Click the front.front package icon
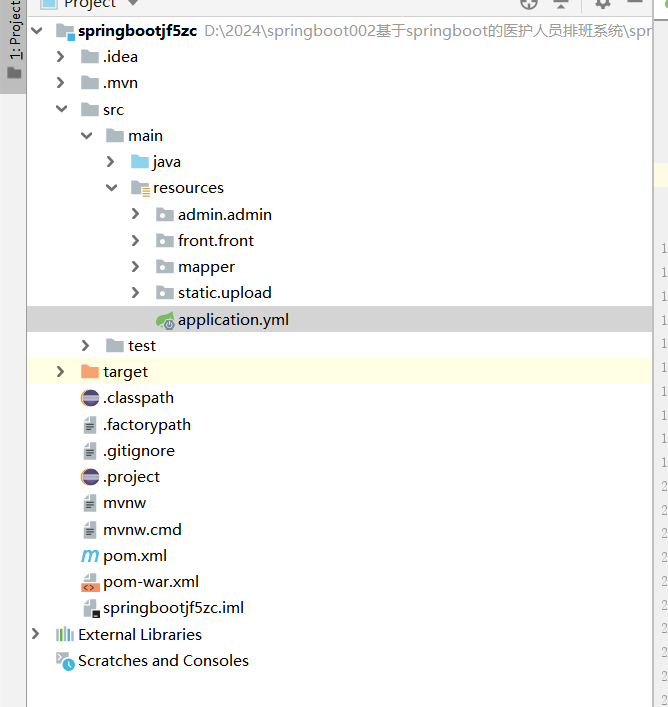The image size is (668, 707). tap(165, 241)
